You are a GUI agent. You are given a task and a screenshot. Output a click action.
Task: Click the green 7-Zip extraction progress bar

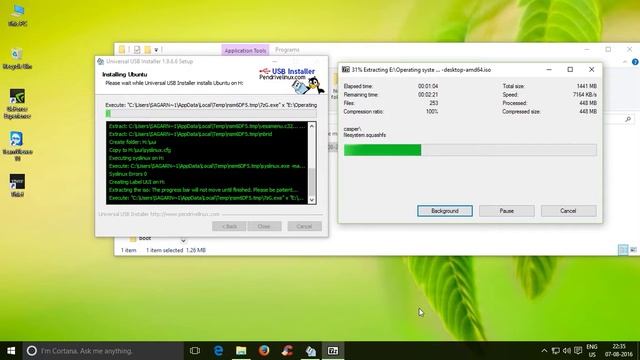click(470, 150)
